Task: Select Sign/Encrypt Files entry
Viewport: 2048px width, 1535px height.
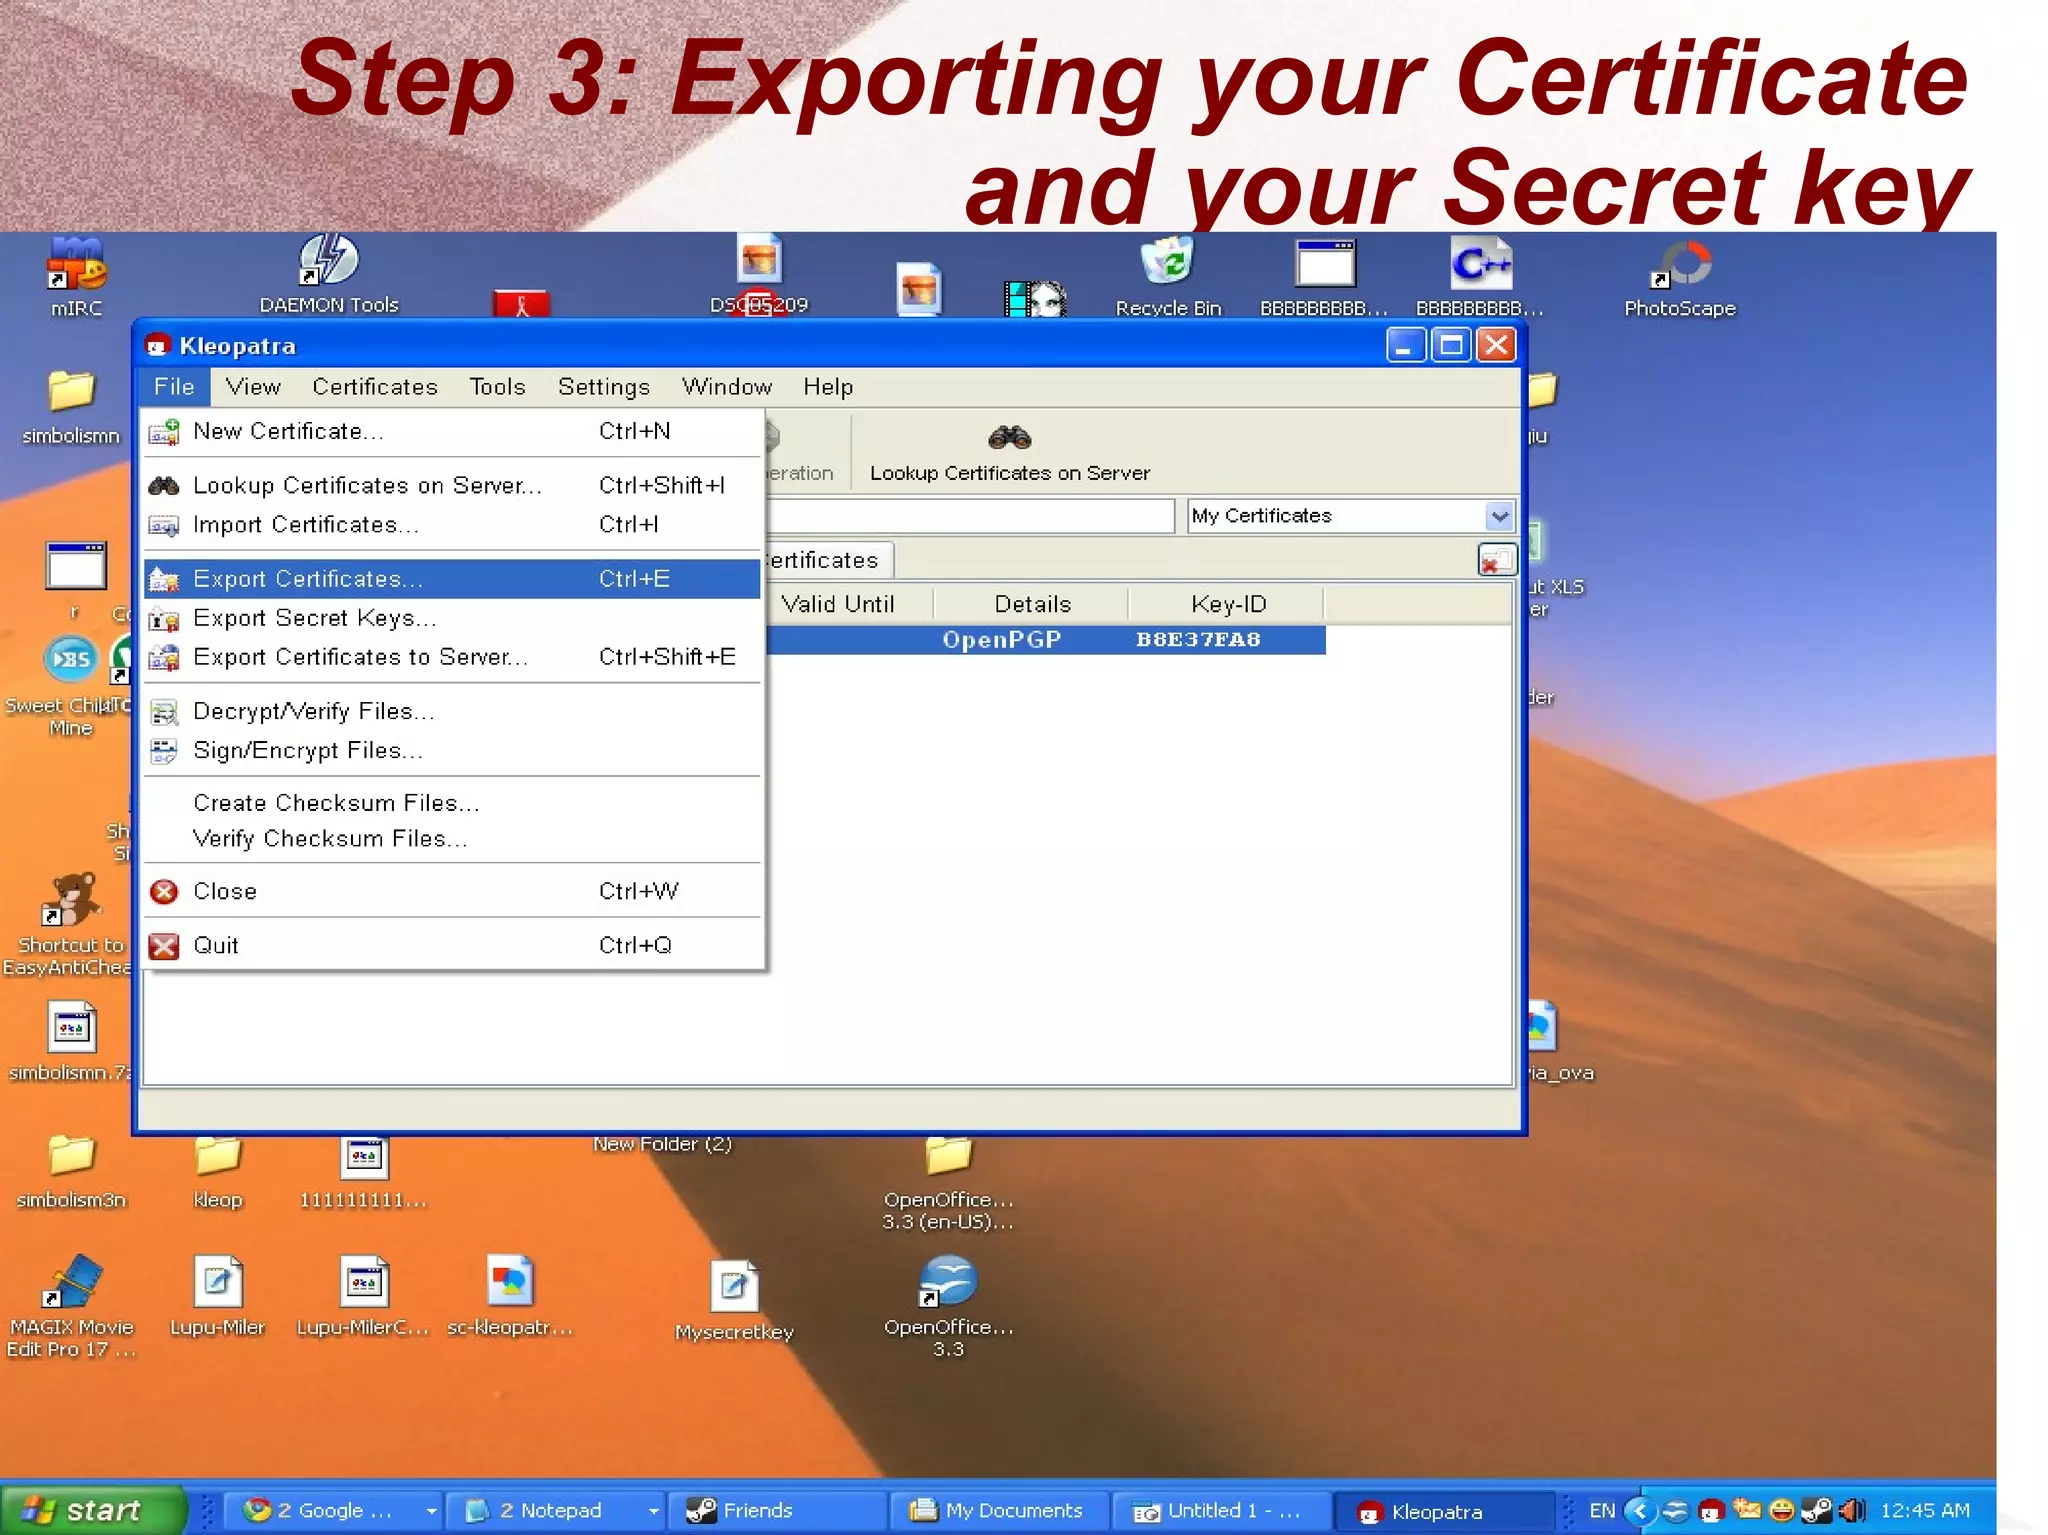Action: click(x=452, y=750)
